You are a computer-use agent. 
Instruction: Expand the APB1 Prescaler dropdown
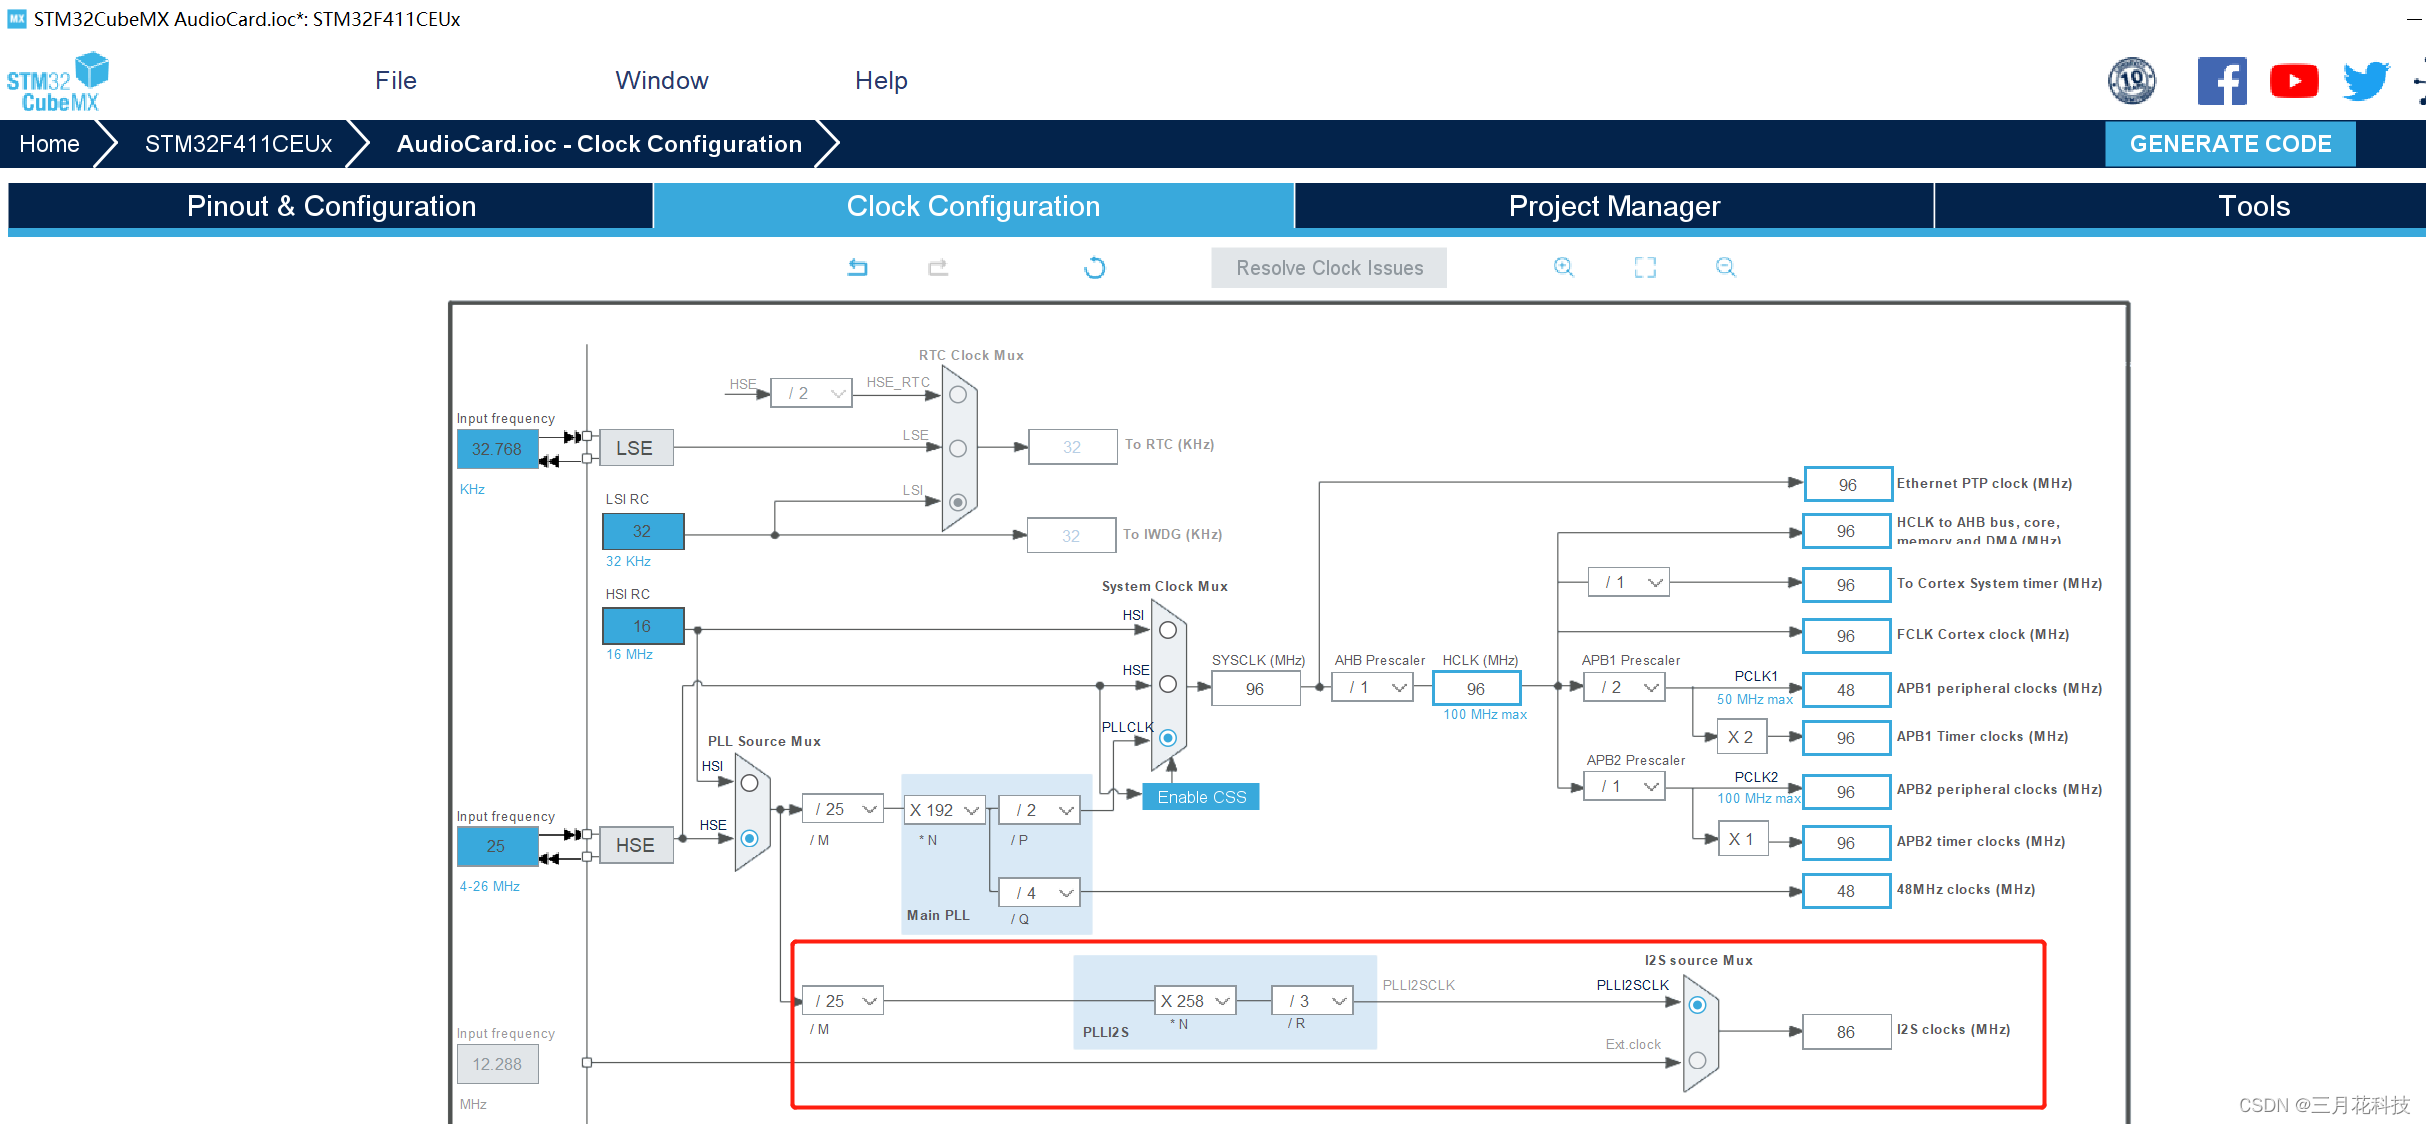click(1625, 687)
